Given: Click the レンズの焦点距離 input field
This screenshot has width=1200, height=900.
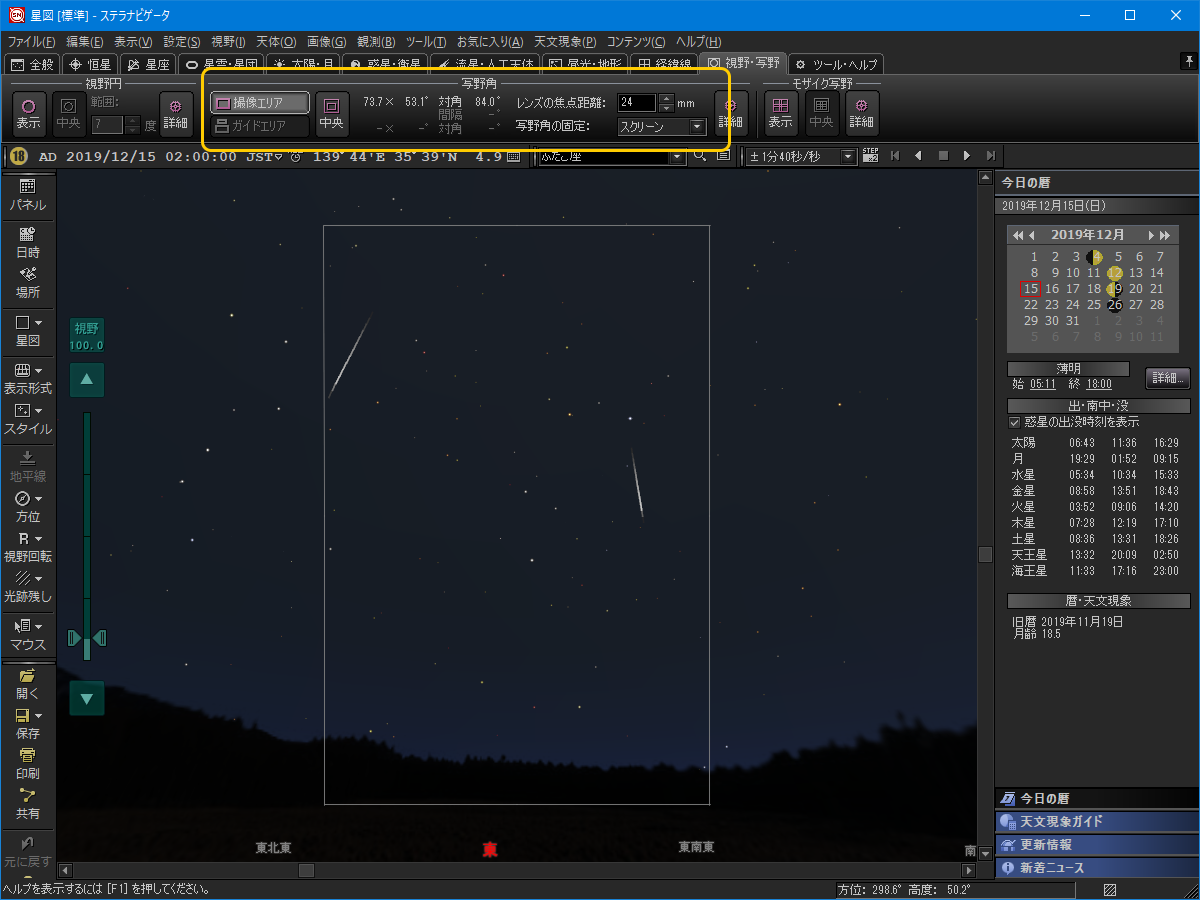Looking at the screenshot, I should tap(637, 102).
